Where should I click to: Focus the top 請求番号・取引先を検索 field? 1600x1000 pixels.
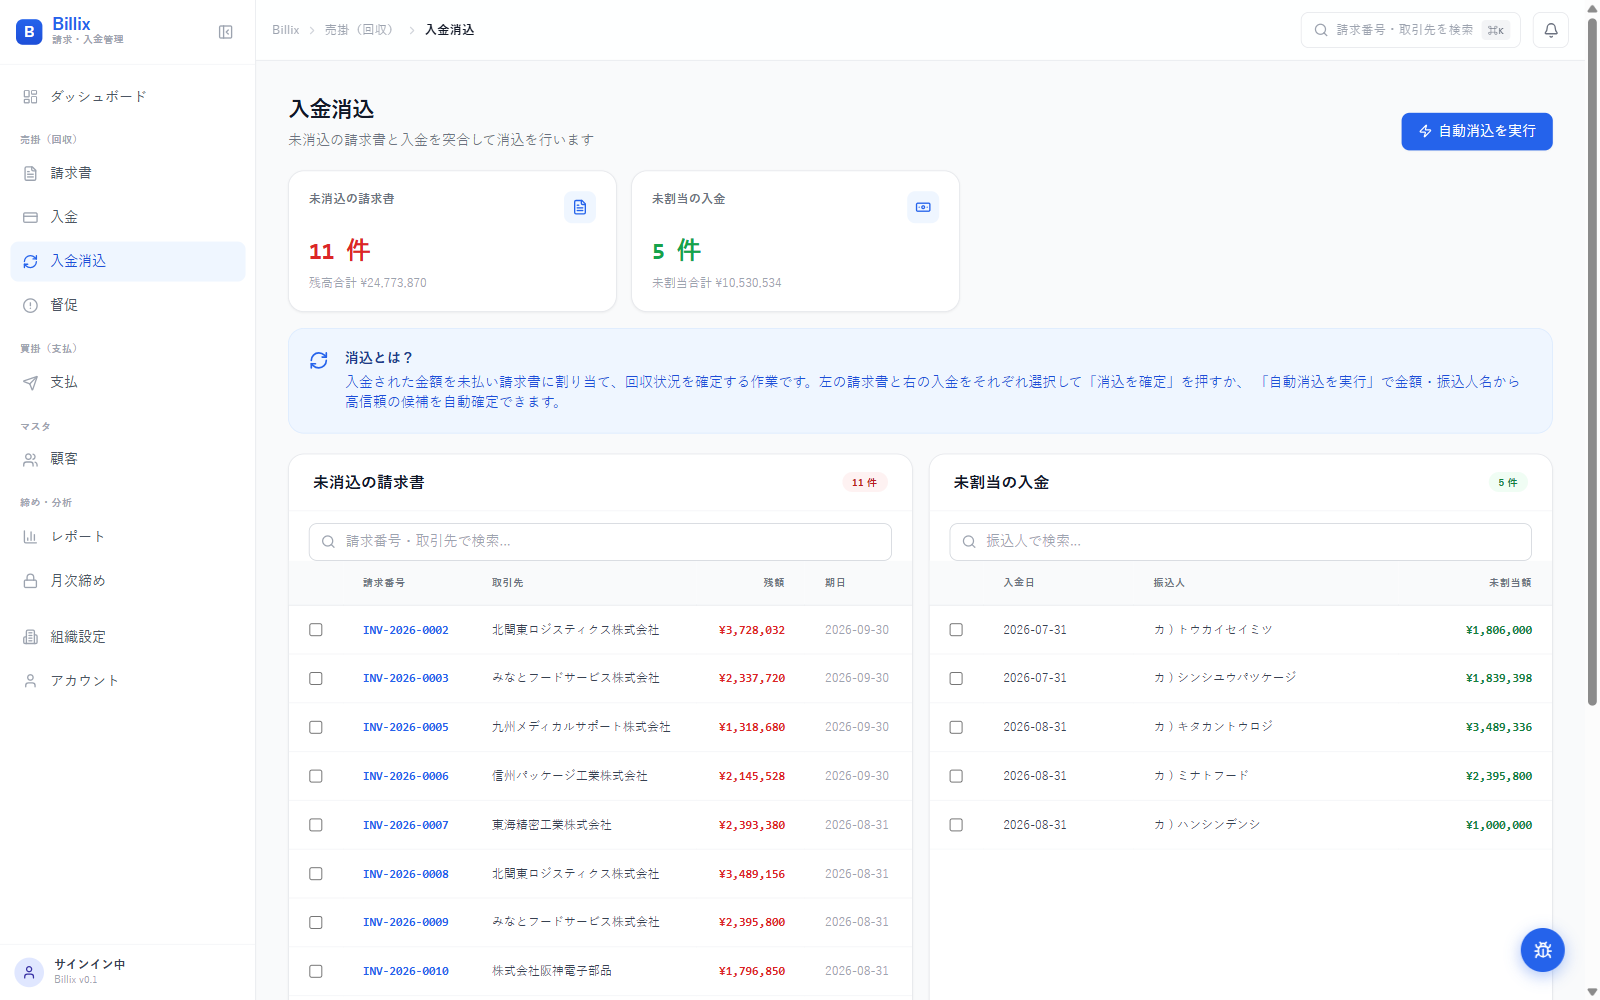click(x=1410, y=30)
